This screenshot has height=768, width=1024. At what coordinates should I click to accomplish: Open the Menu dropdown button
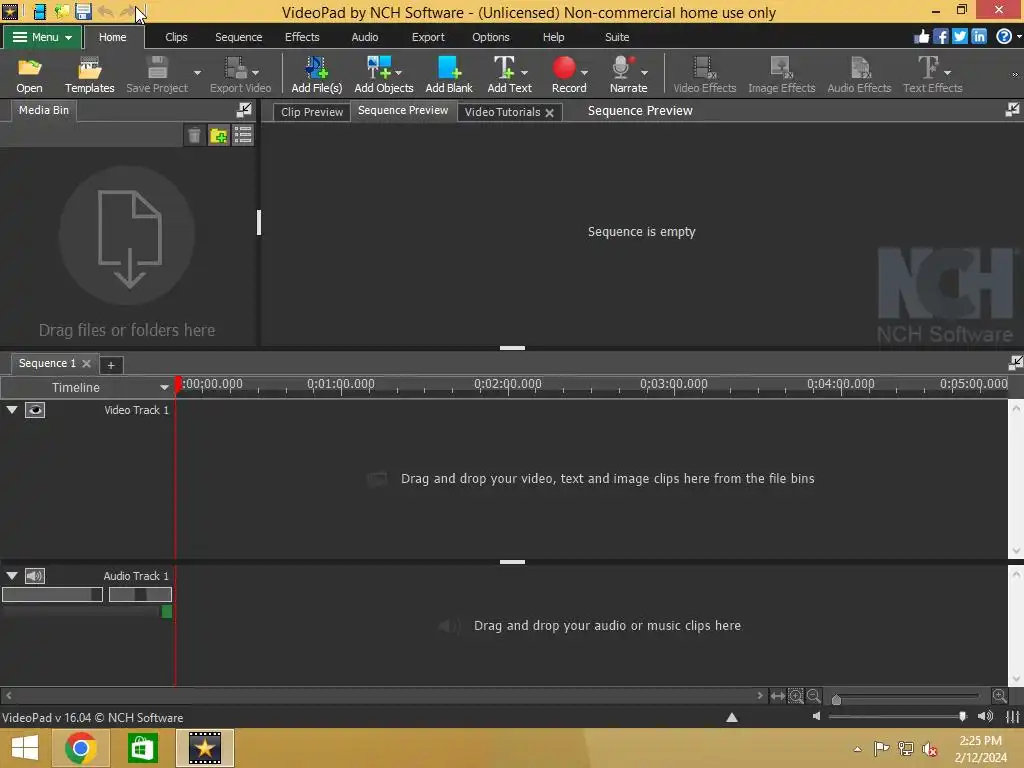click(42, 37)
